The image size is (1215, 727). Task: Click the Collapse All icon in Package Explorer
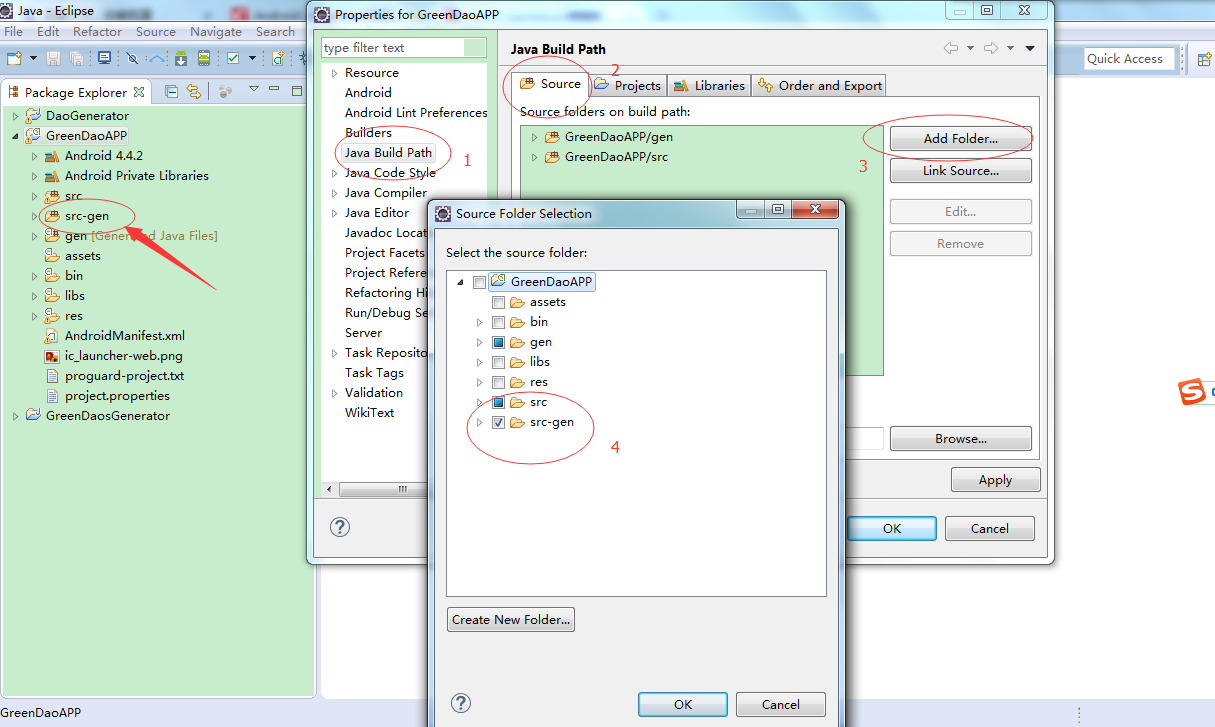point(171,91)
